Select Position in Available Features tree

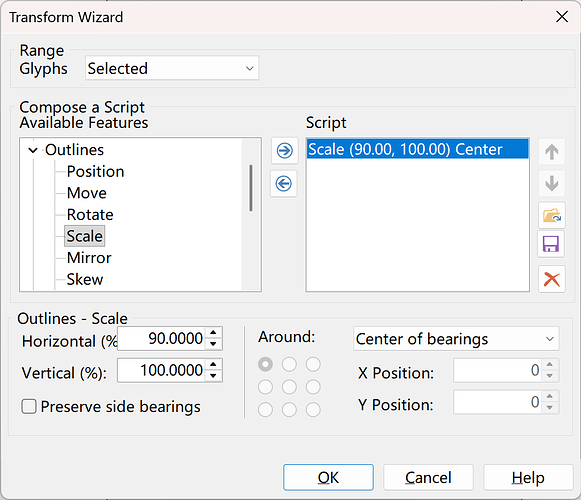tap(96, 172)
